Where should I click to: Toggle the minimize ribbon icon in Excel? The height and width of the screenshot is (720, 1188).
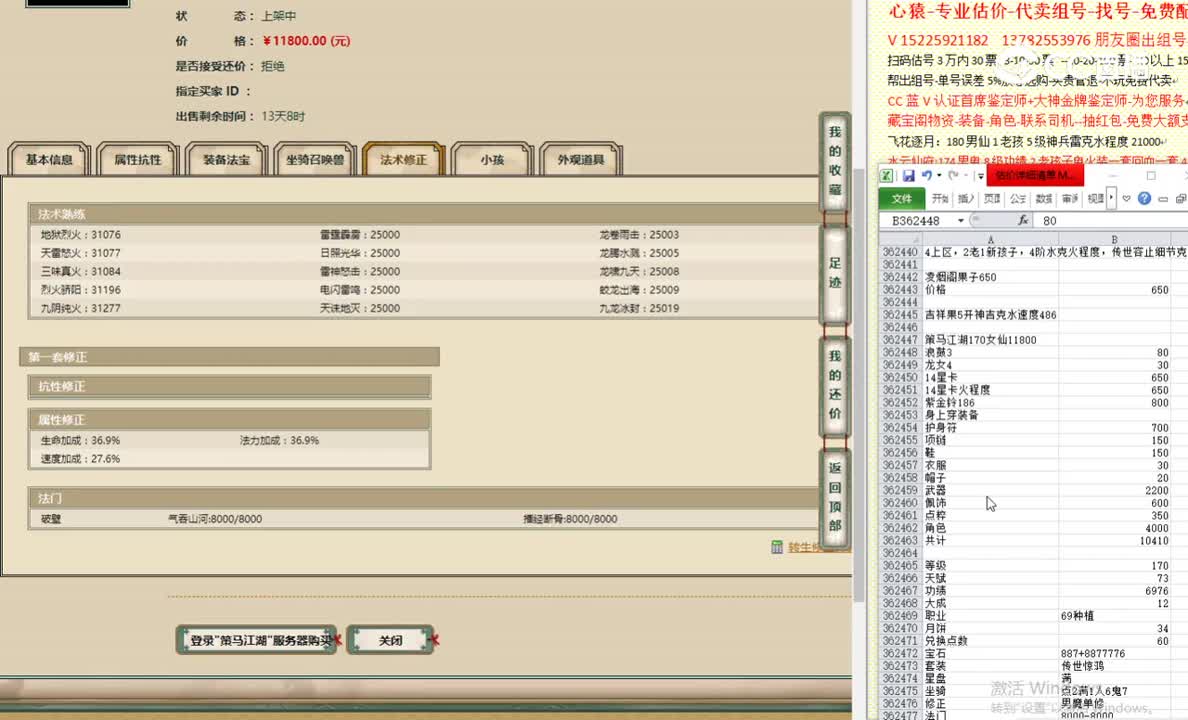1165,198
